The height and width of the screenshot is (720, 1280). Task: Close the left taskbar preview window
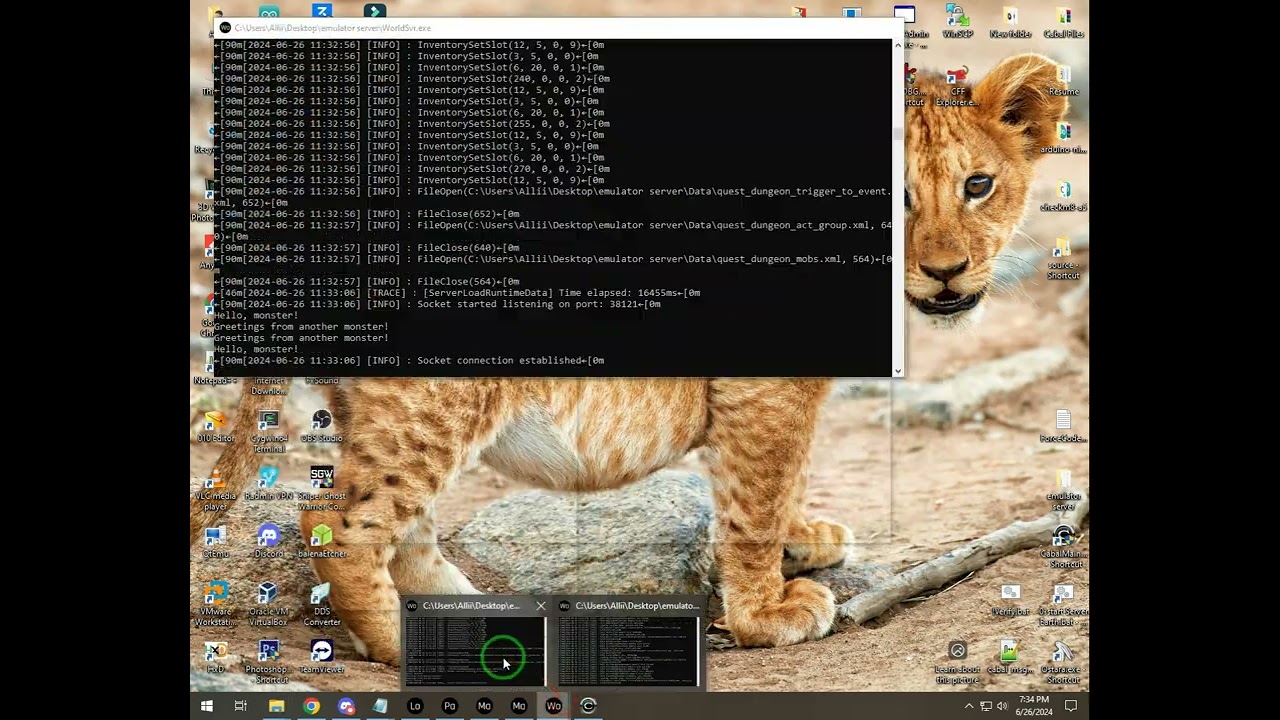(x=540, y=606)
